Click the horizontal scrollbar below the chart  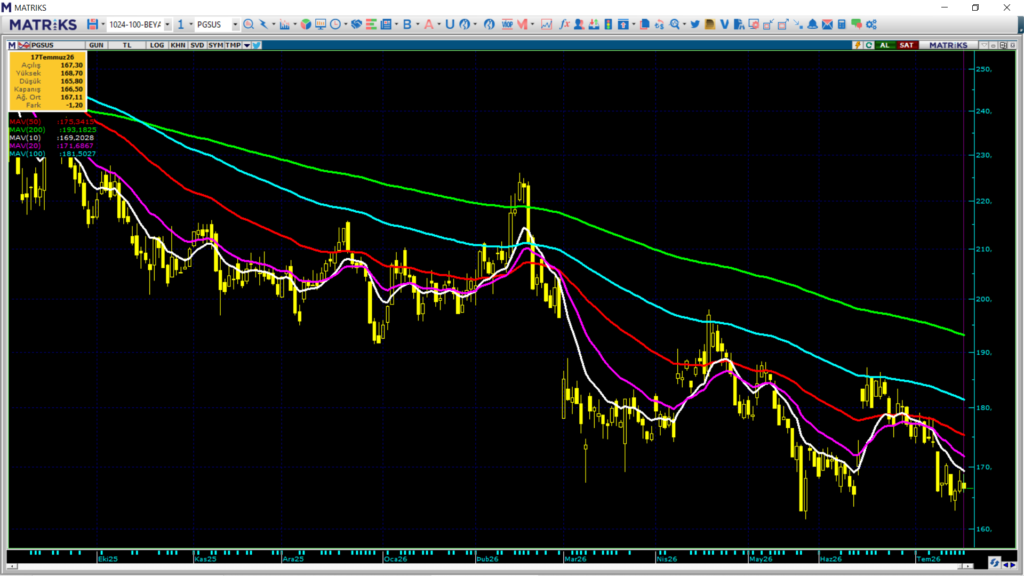click(490, 566)
